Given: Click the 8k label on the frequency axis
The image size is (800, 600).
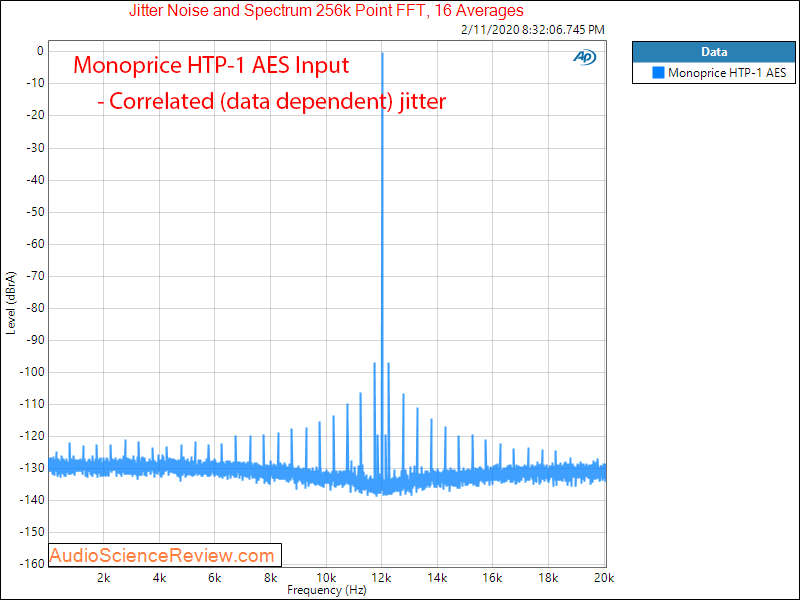Looking at the screenshot, I should (270, 578).
